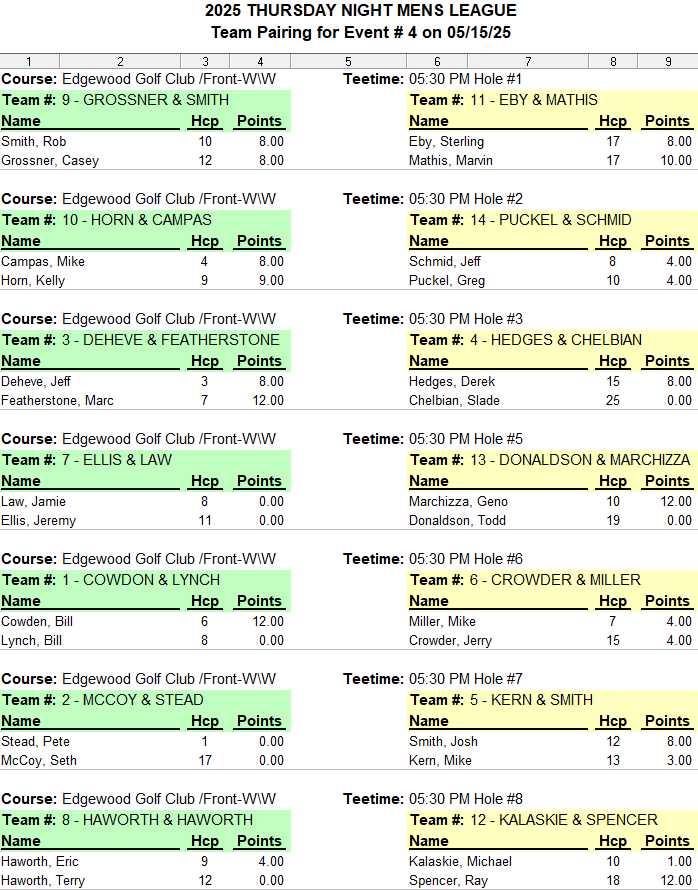This screenshot has width=698, height=890.
Task: Click column 9 ruler header
Action: (x=668, y=61)
